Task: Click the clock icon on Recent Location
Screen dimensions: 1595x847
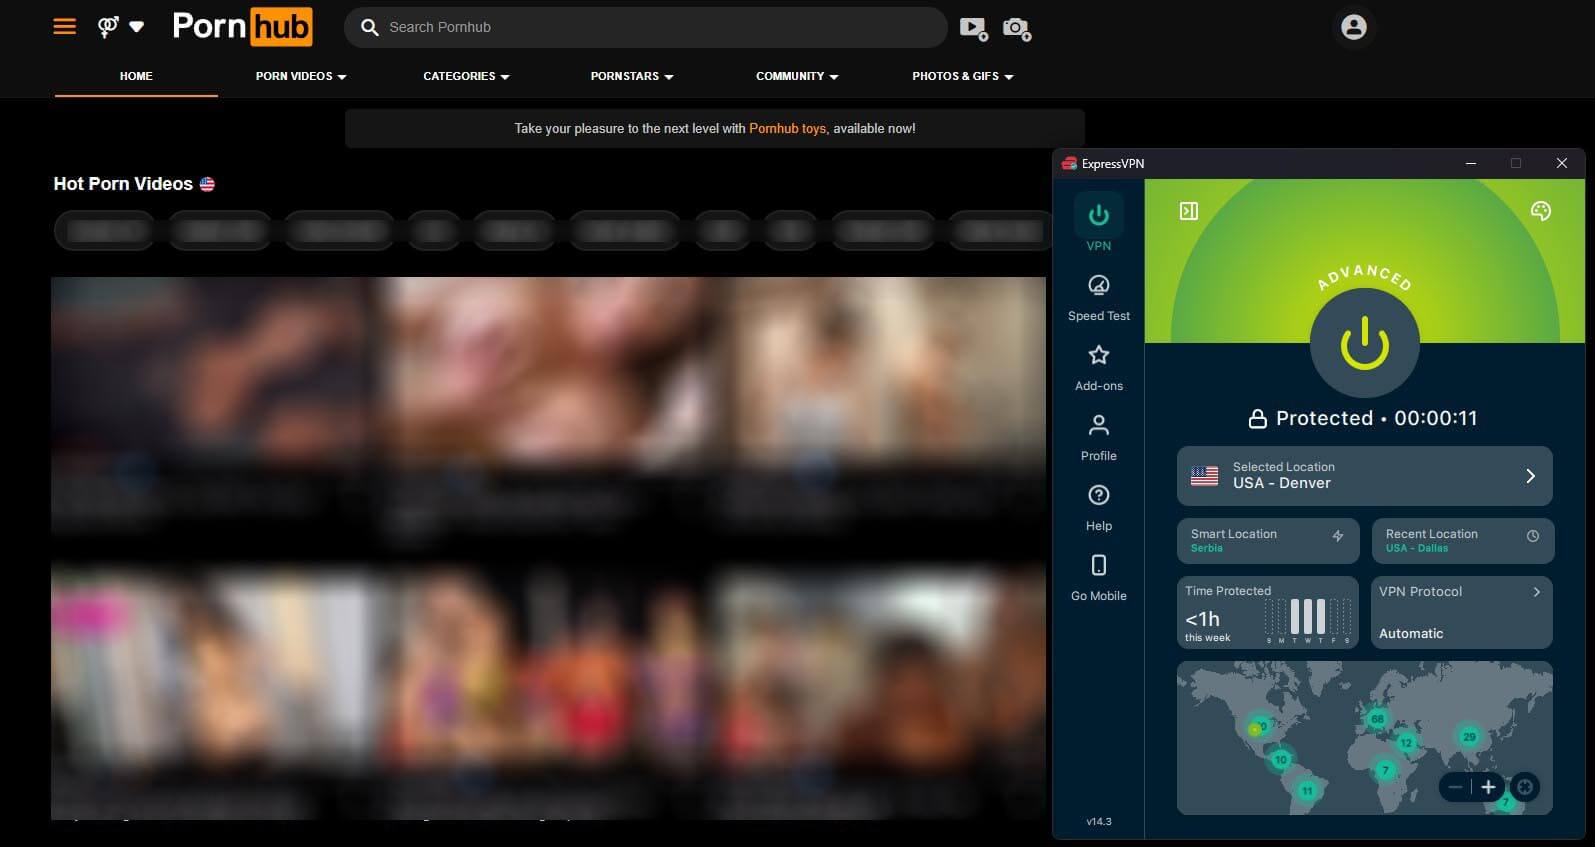Action: pos(1533,536)
